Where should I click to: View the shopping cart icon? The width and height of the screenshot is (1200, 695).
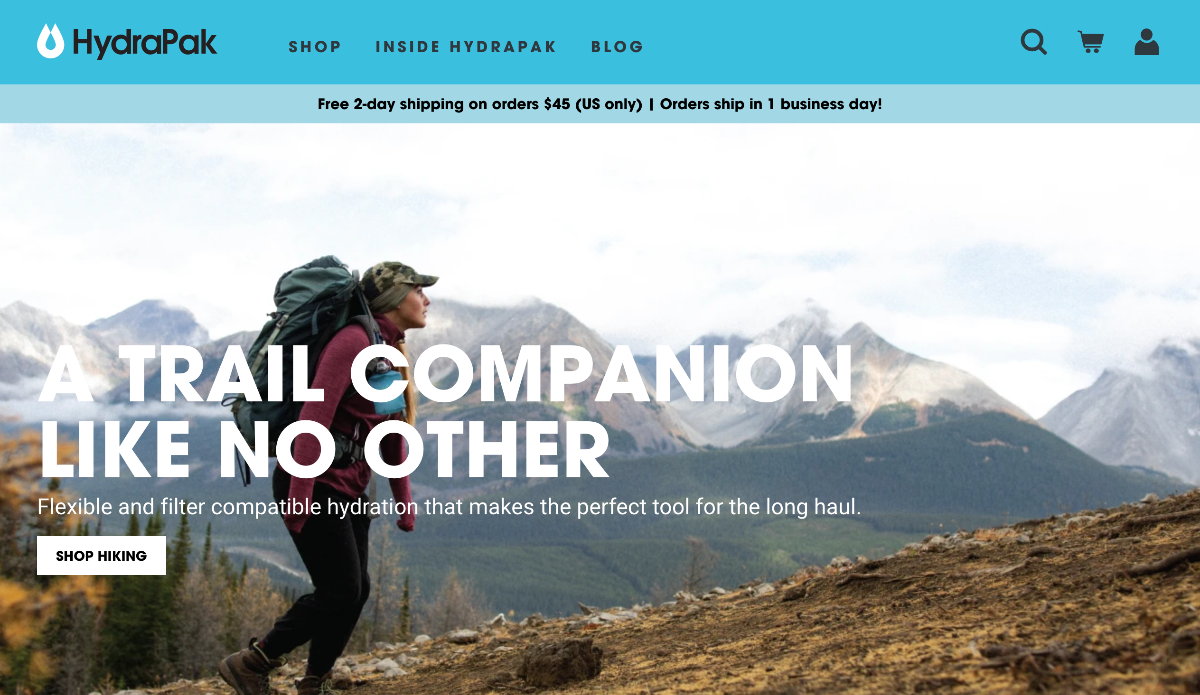point(1090,42)
